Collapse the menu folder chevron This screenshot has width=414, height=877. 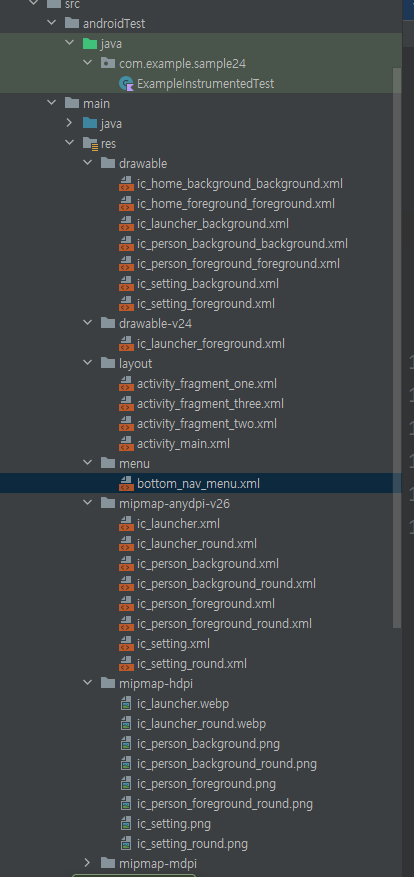pos(87,463)
